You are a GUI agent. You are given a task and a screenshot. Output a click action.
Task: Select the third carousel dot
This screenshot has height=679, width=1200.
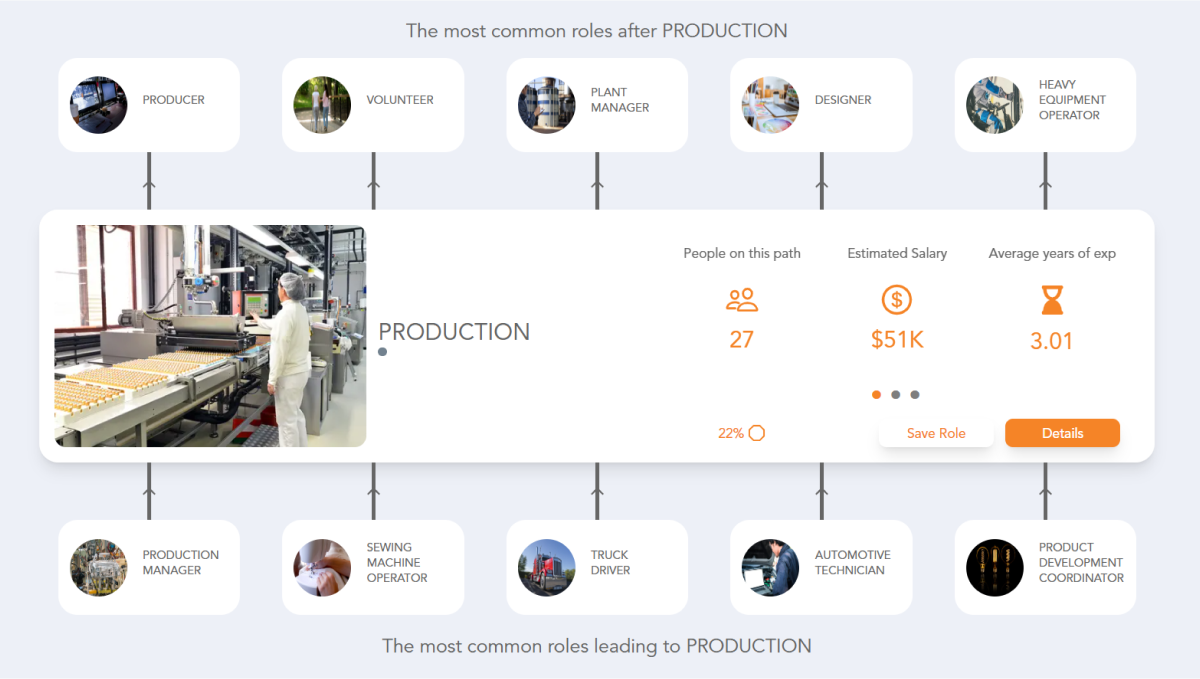tap(915, 394)
